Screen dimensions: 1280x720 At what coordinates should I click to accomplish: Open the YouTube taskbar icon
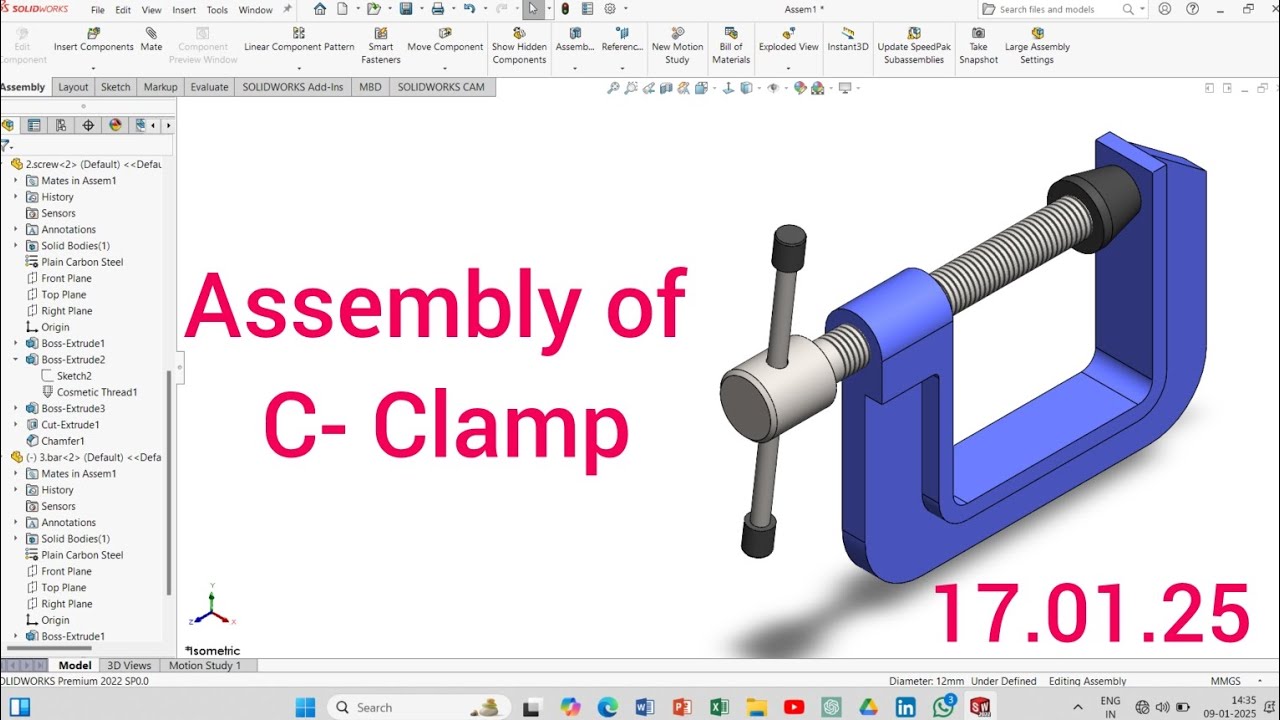[794, 707]
